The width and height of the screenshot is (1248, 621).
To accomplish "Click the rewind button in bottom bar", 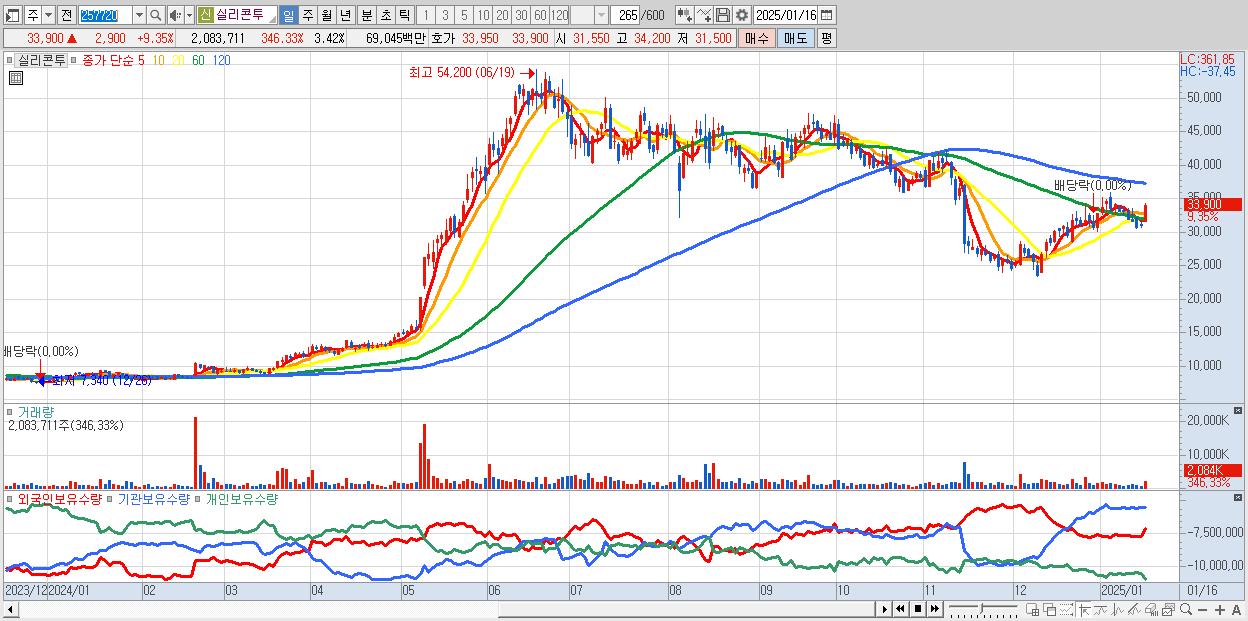I will pos(900,609).
